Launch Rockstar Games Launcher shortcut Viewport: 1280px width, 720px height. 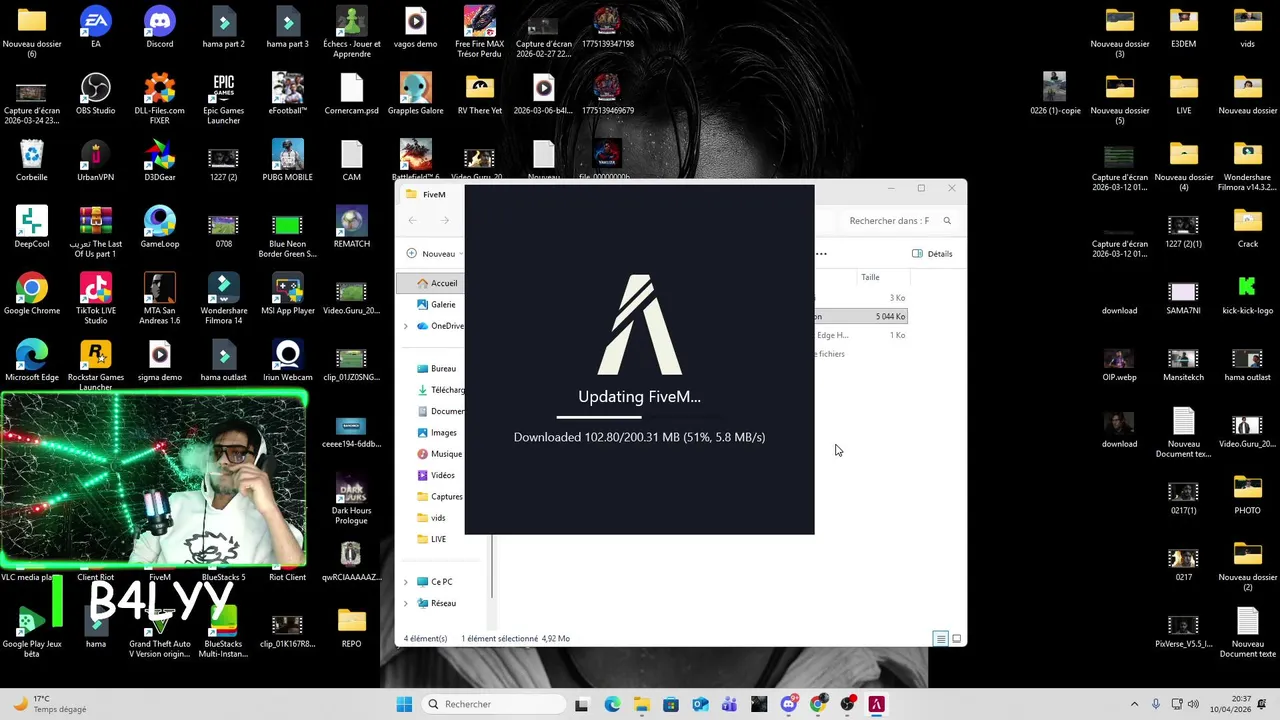coord(96,366)
